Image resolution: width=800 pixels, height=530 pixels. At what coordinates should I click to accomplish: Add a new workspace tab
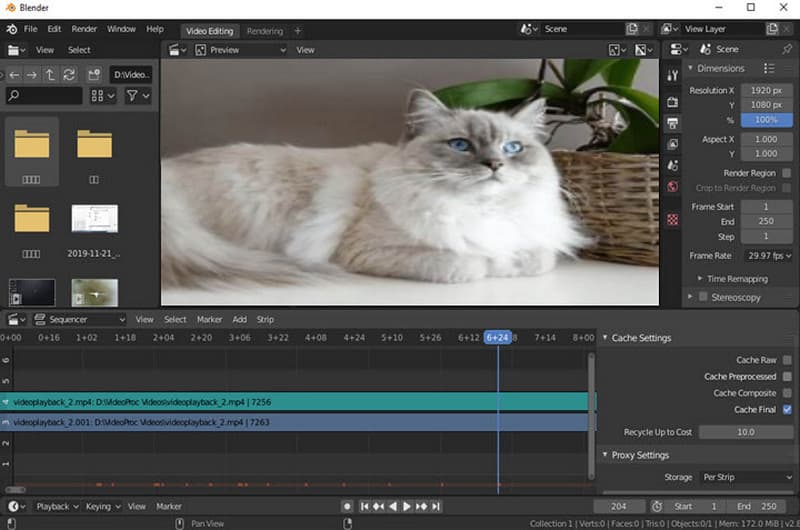[298, 31]
